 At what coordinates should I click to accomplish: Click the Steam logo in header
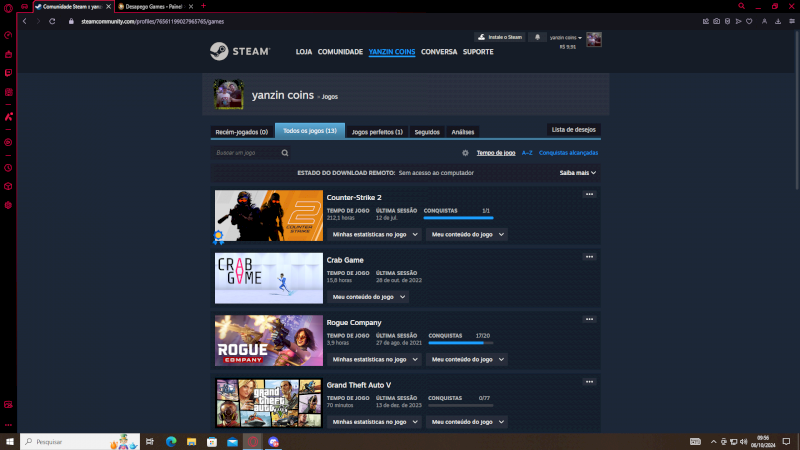point(240,51)
